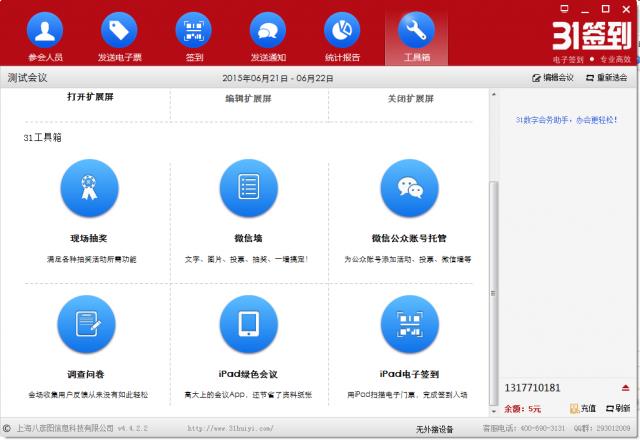The height and width of the screenshot is (440, 640).
Task: Click the 上海八彦图信息科技有限公司 company name
Action: (x=65, y=428)
